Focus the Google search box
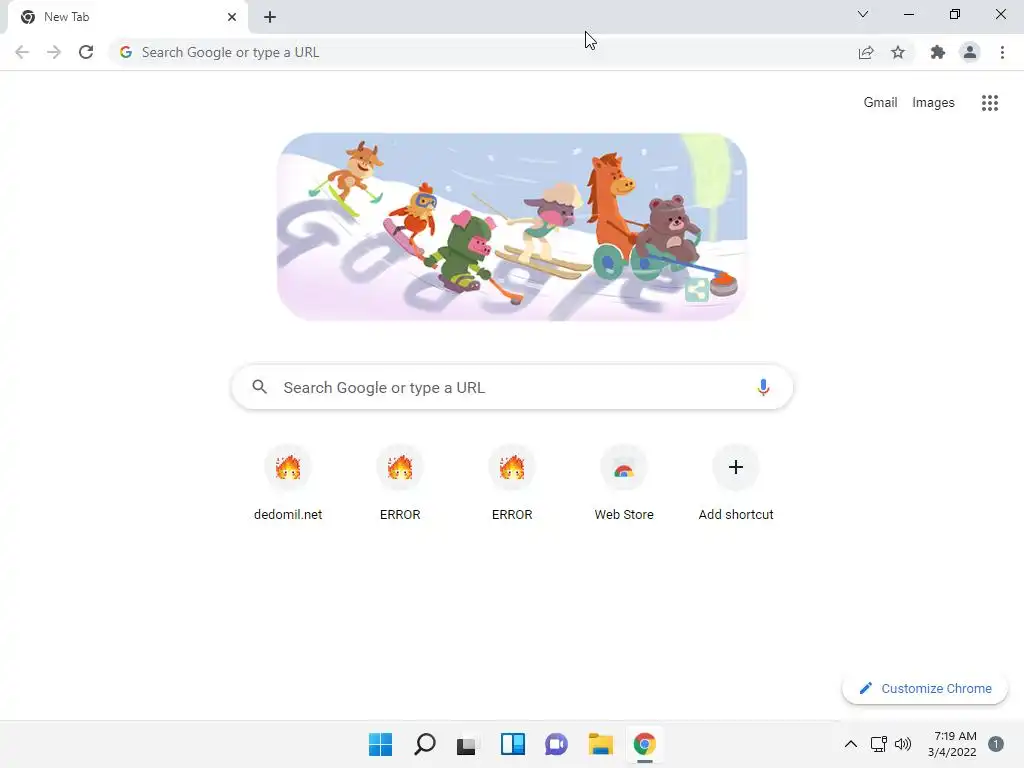 pos(512,387)
